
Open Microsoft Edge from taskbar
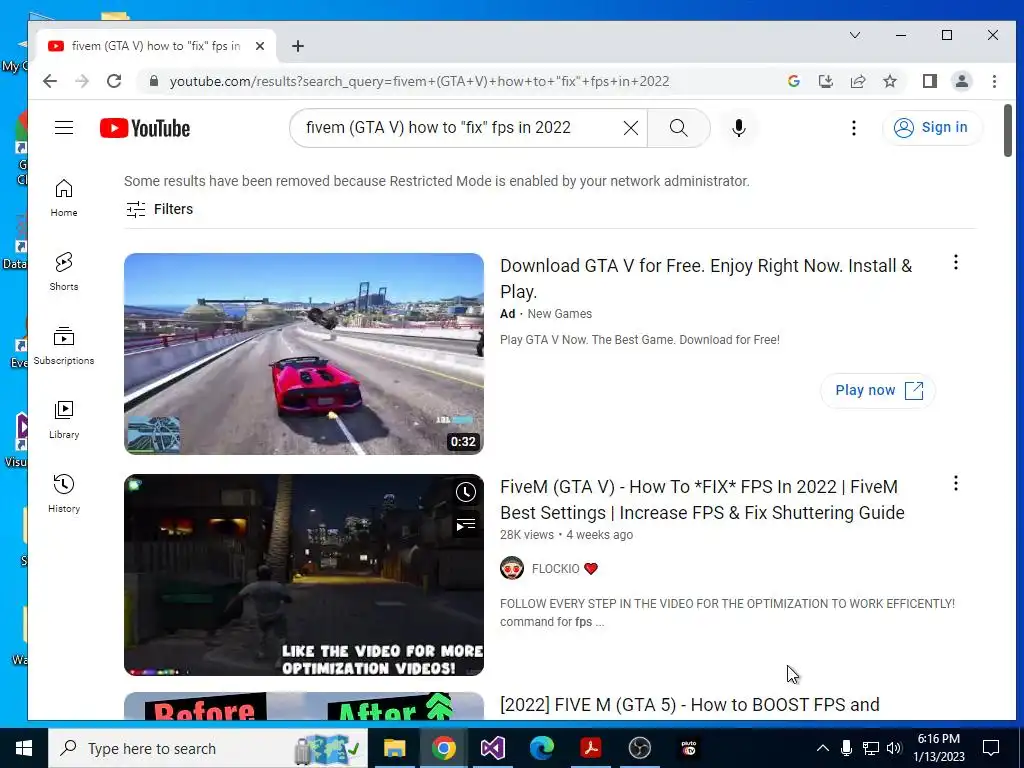541,748
